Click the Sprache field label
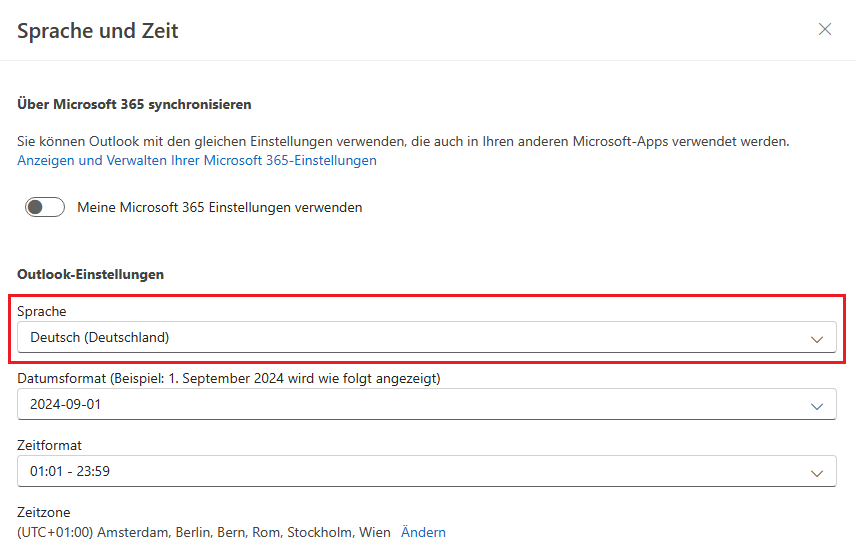The image size is (856, 550). tap(42, 311)
